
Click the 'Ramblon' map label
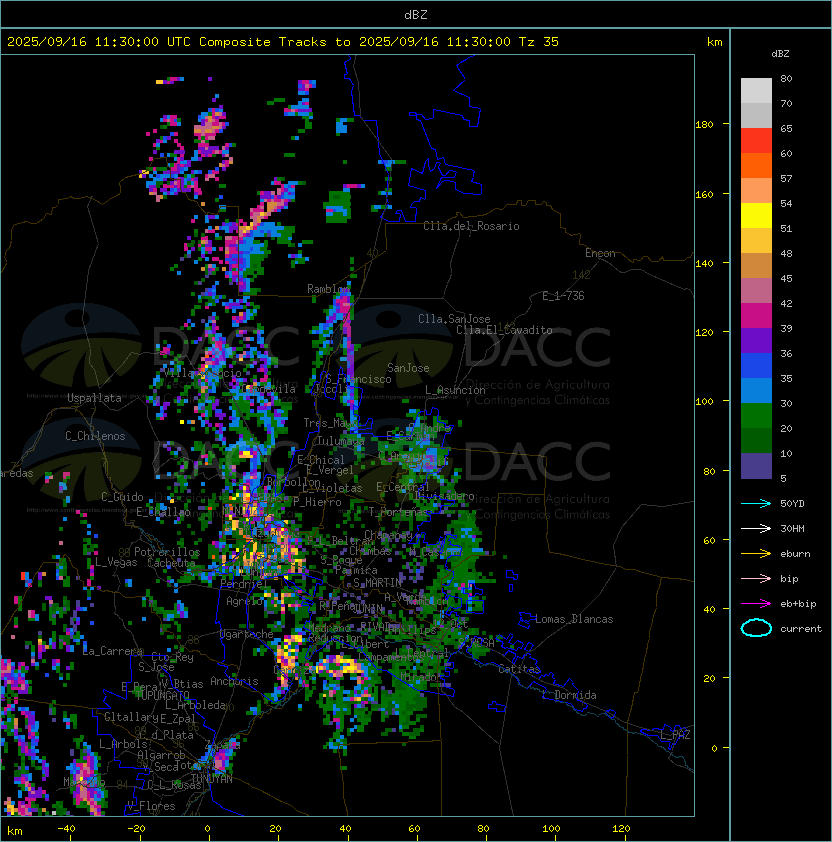(x=328, y=289)
